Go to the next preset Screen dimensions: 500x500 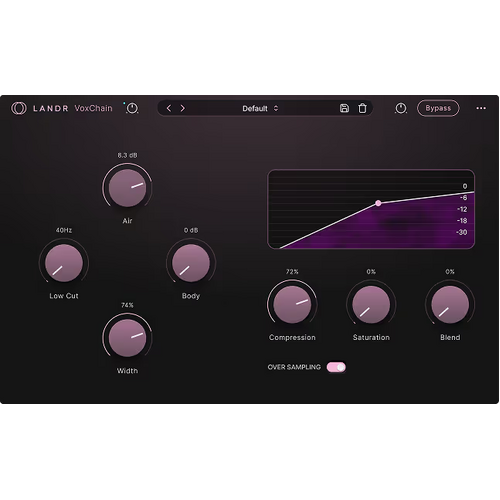click(182, 108)
